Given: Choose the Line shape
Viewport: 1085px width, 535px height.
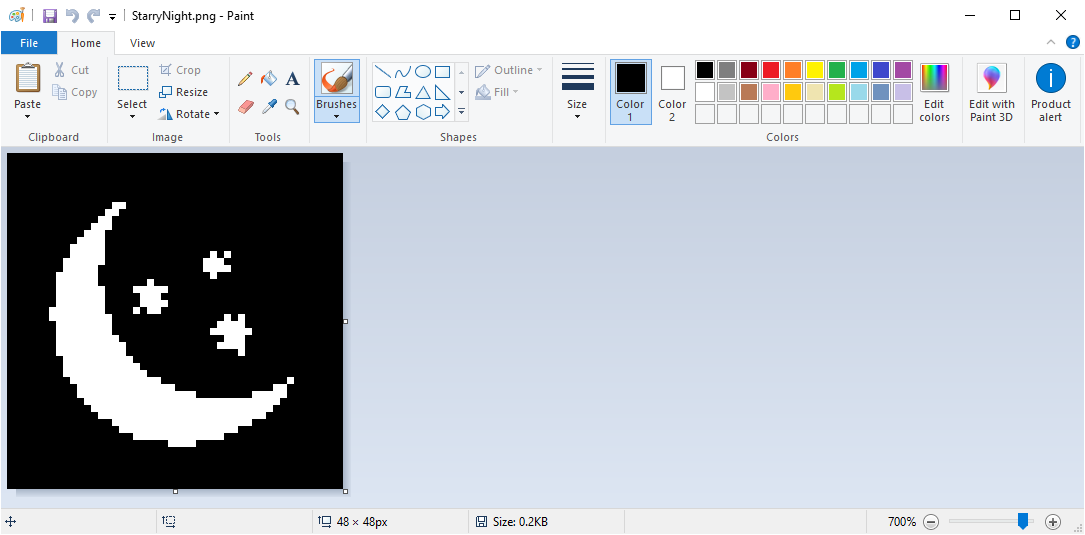Looking at the screenshot, I should point(383,72).
